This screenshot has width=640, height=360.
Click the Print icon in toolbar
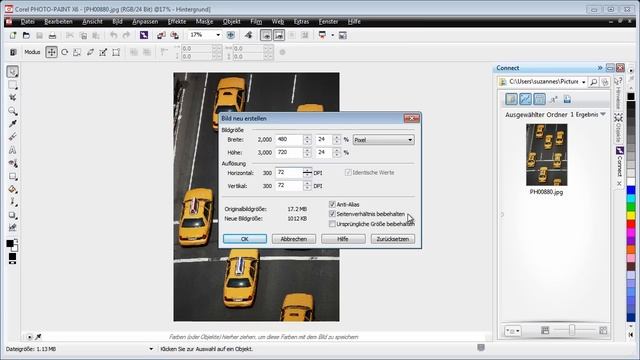52,36
